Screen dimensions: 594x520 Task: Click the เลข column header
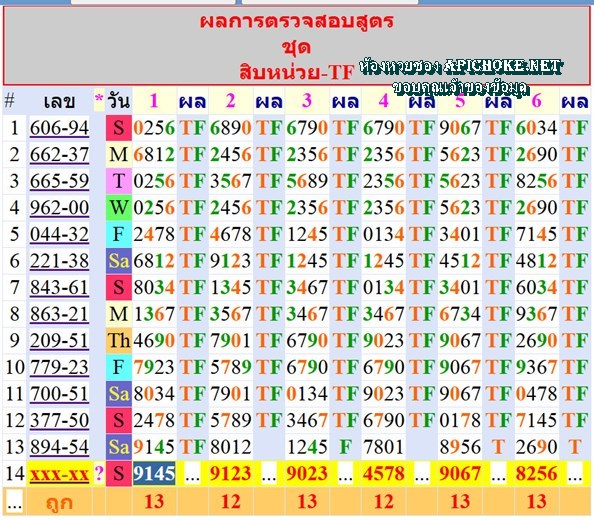(x=59, y=102)
